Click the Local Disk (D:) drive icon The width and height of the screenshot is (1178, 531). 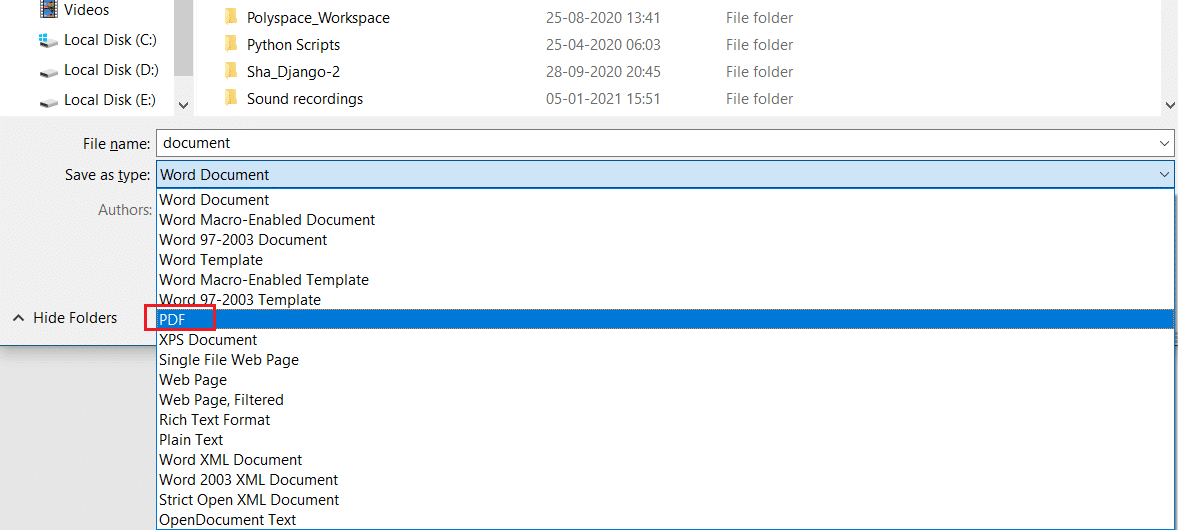tap(49, 72)
